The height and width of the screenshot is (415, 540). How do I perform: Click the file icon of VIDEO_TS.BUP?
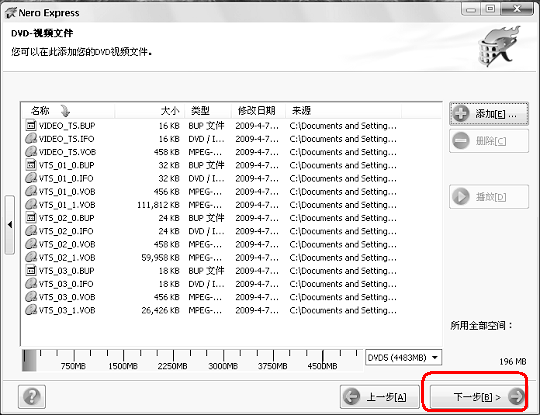(x=31, y=125)
